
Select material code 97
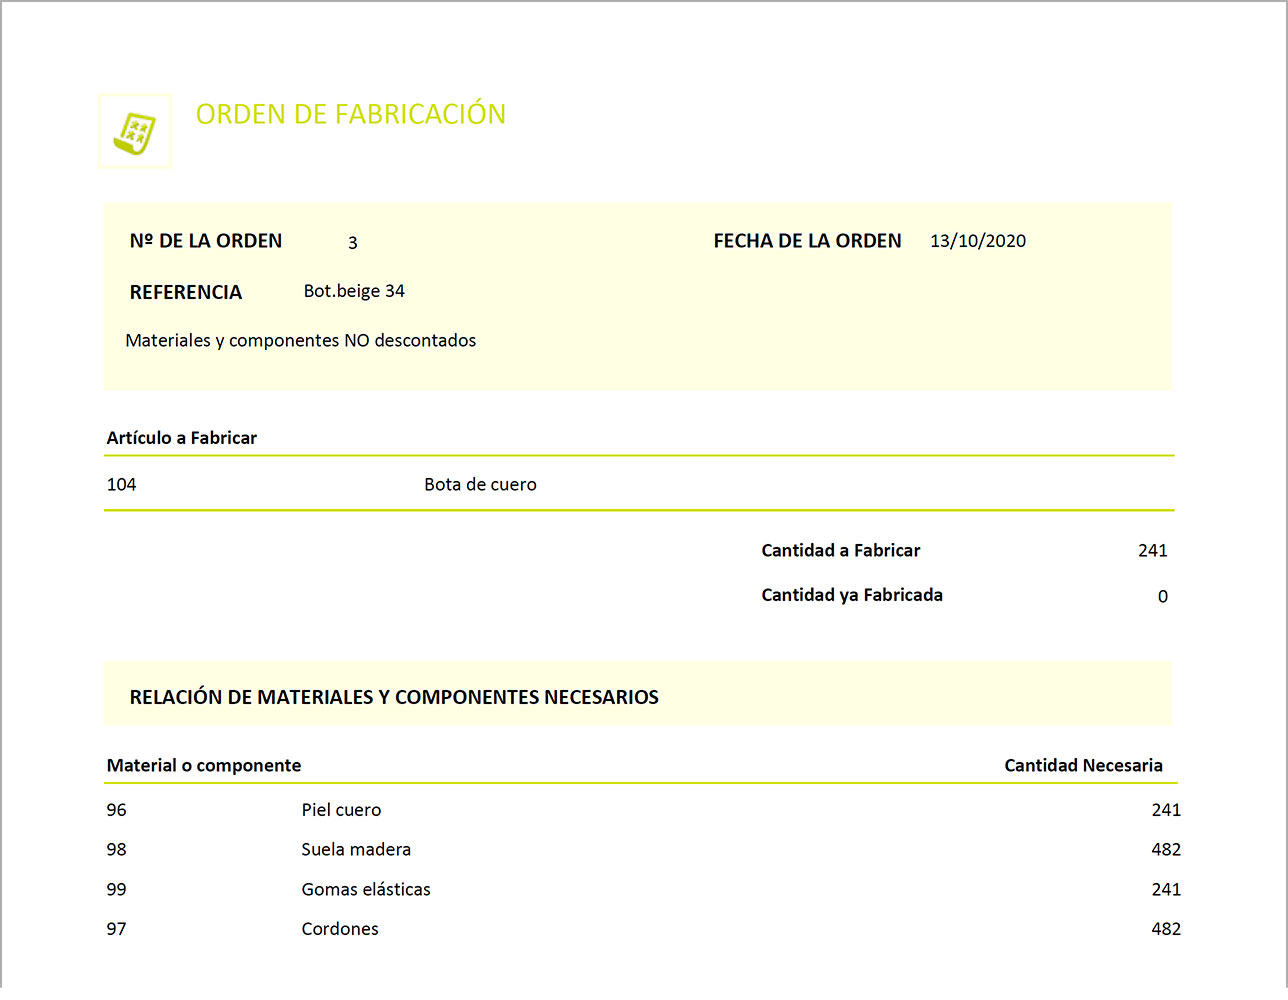117,929
